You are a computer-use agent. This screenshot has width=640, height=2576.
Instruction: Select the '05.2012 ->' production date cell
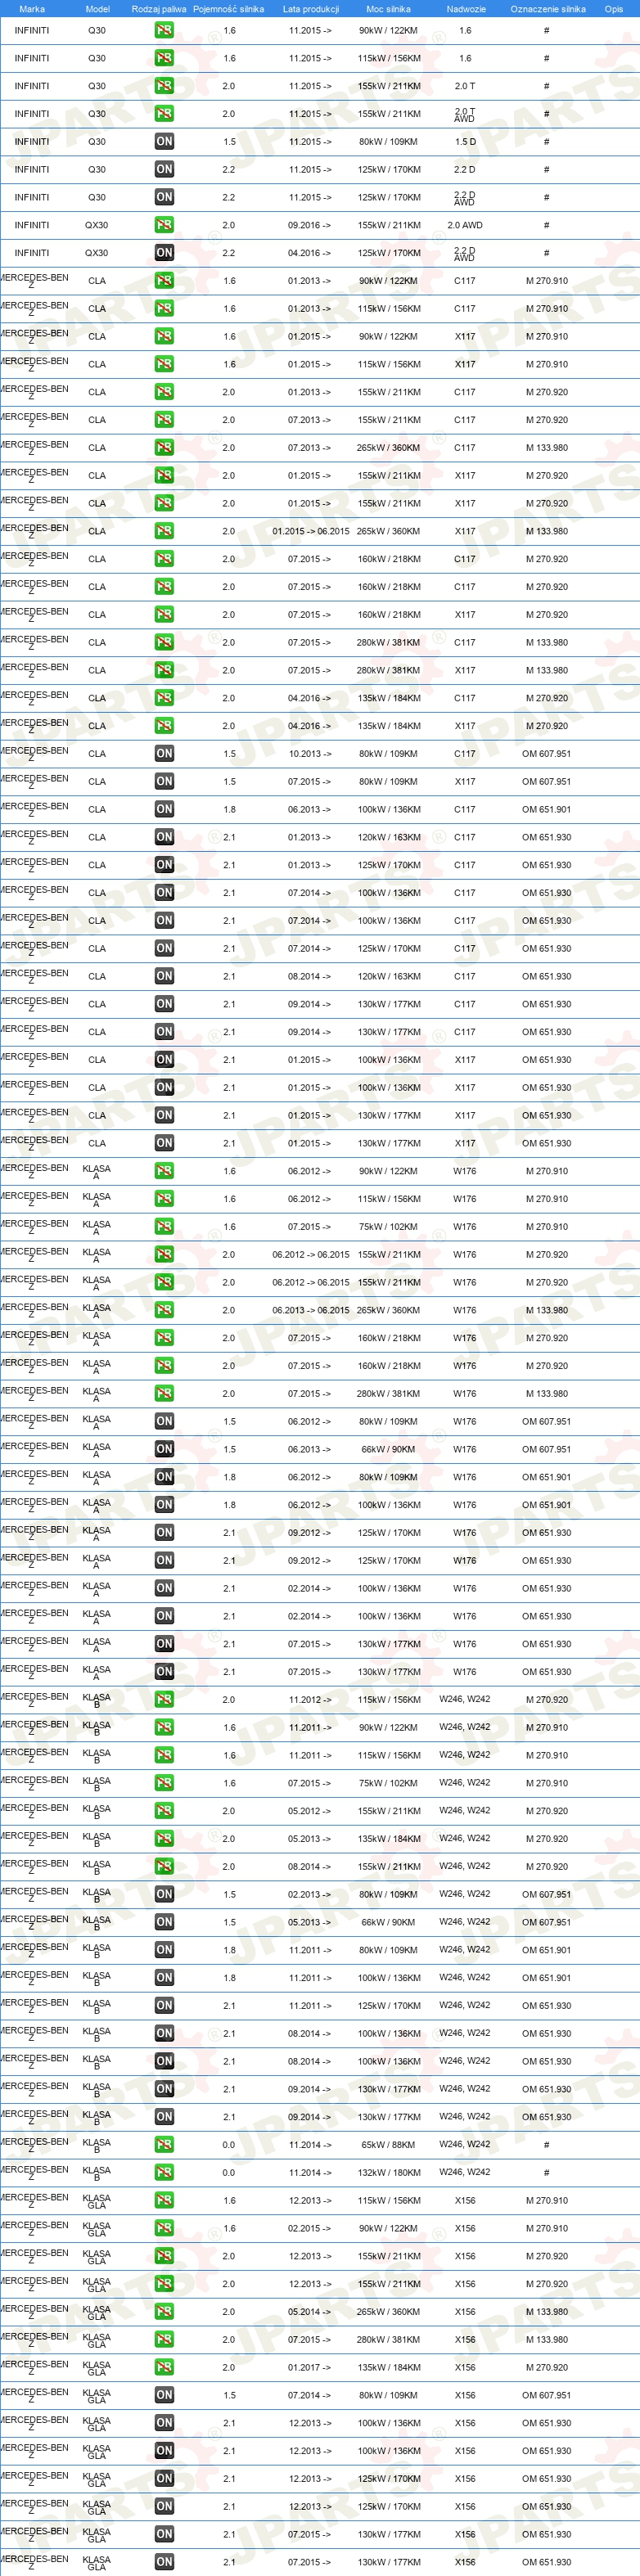point(309,1811)
